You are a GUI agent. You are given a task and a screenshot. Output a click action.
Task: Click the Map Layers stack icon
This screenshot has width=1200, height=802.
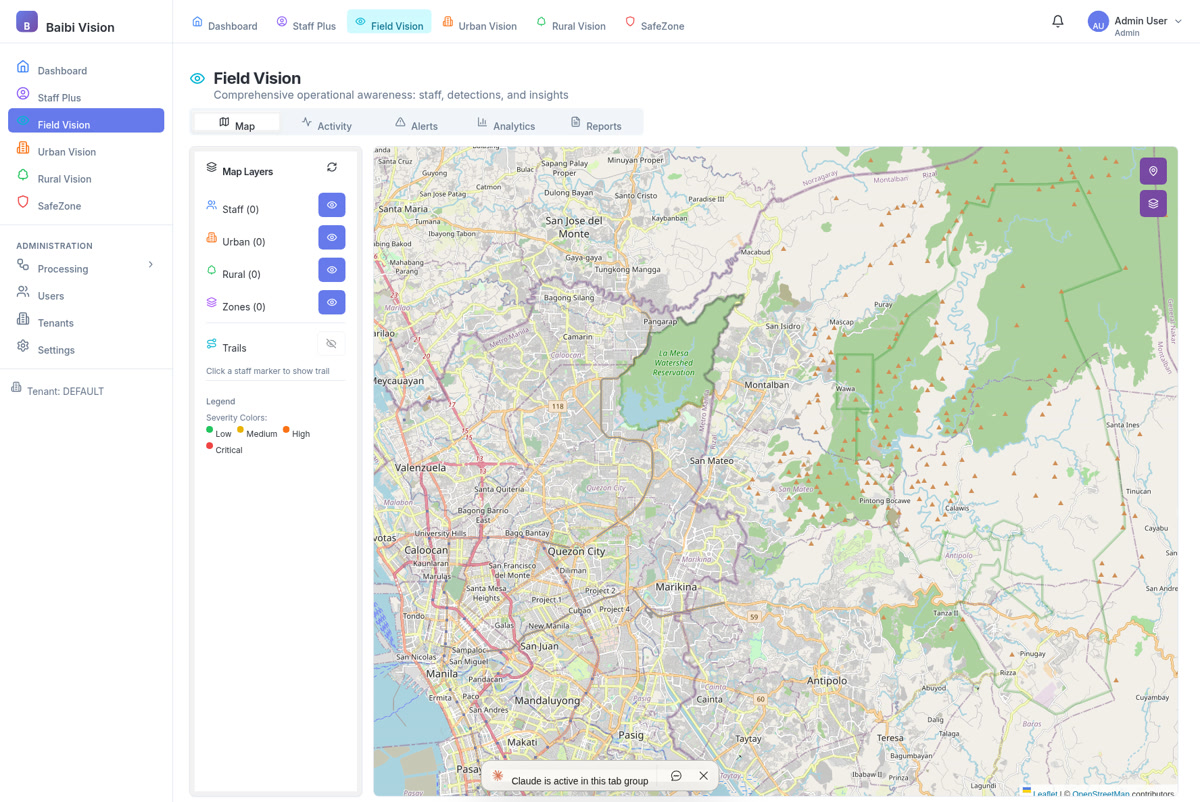[x=211, y=168]
